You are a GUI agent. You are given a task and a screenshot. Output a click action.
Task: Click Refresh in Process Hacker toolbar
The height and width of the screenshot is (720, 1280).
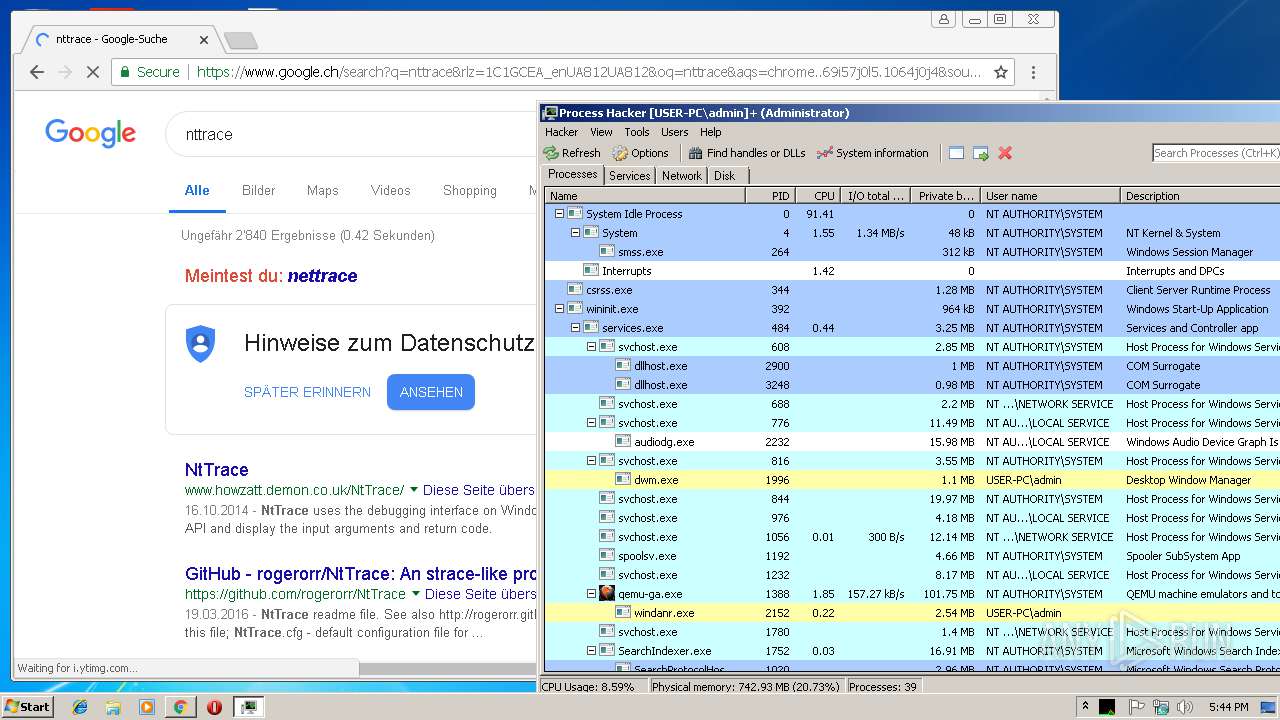pos(572,153)
